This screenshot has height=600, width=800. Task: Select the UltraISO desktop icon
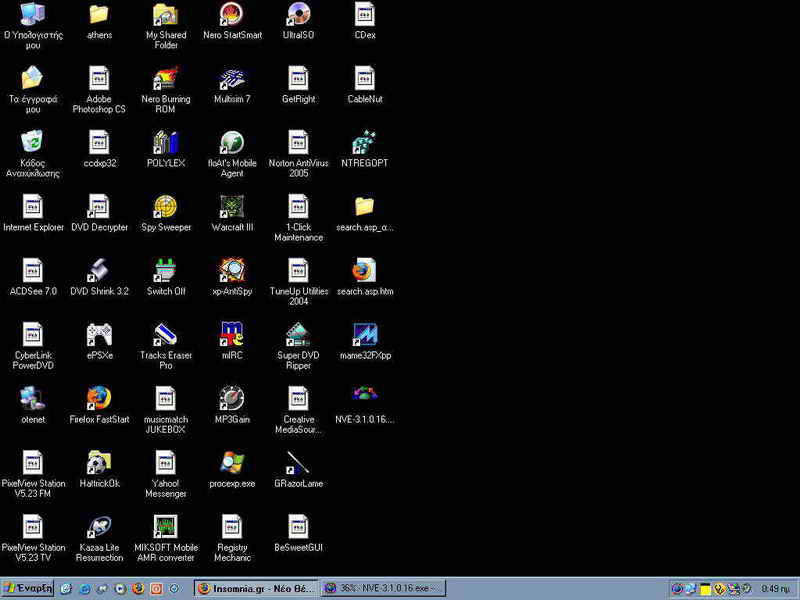coord(298,15)
